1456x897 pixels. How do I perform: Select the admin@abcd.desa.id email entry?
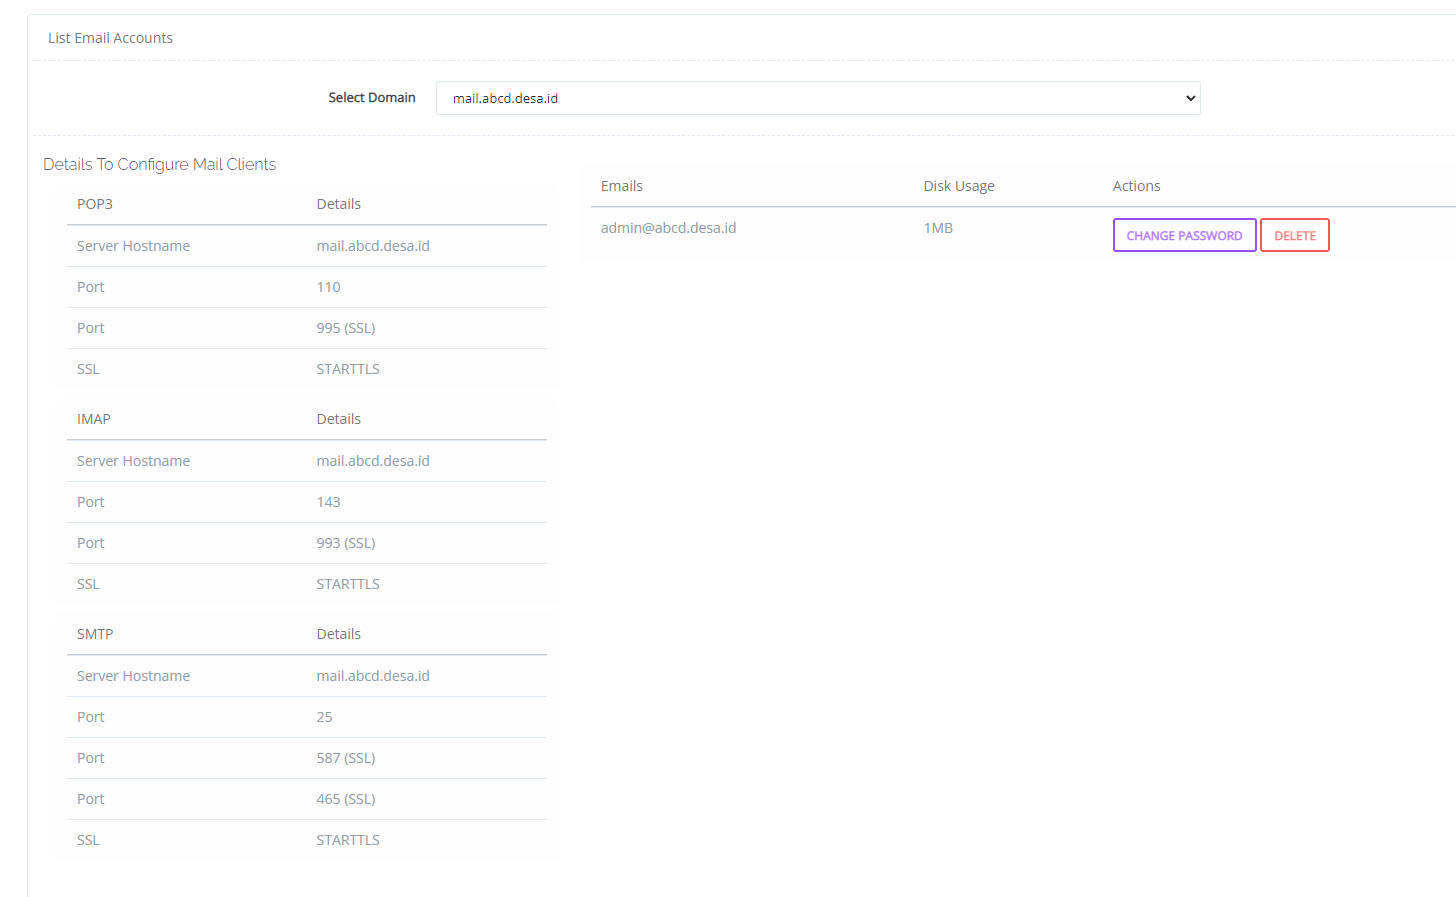pos(668,228)
